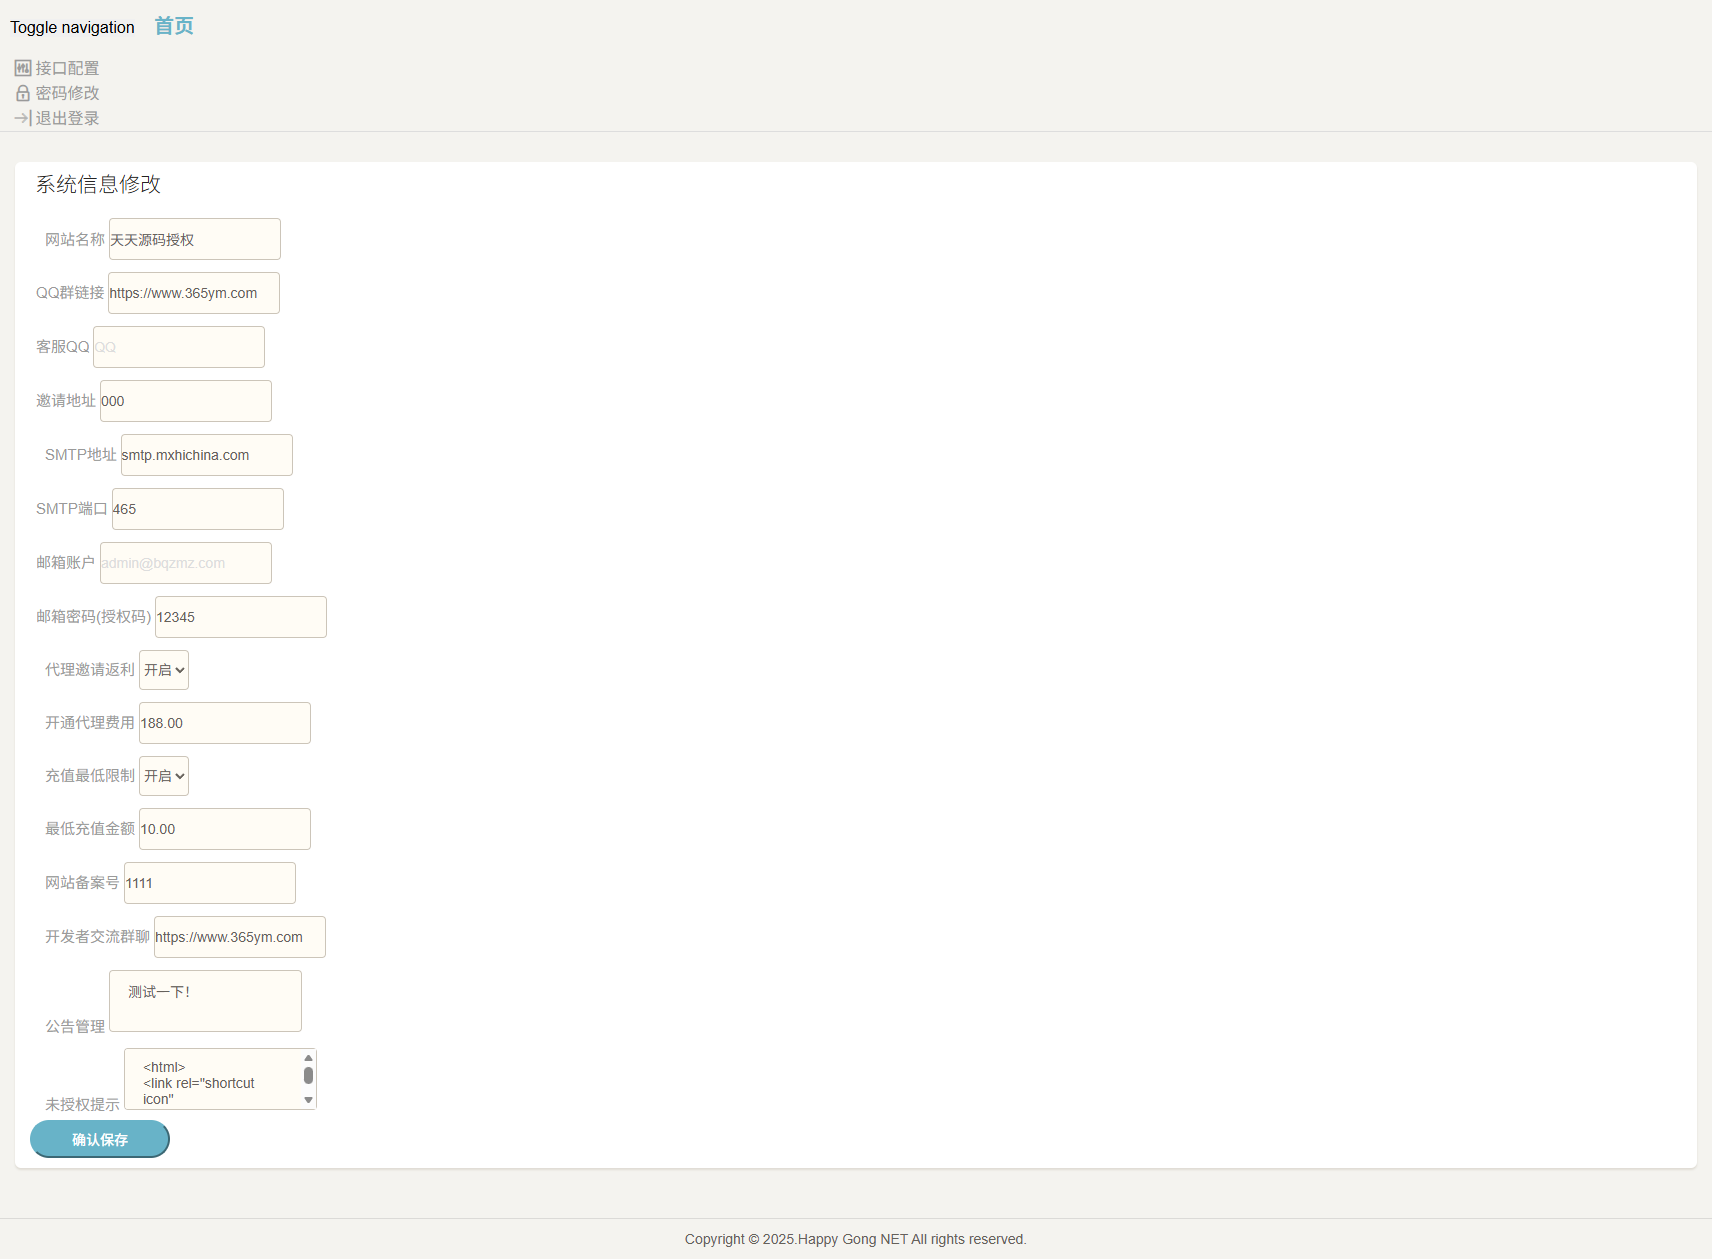Viewport: 1712px width, 1259px height.
Task: Open the 密码修改 menu item
Action: [x=67, y=93]
